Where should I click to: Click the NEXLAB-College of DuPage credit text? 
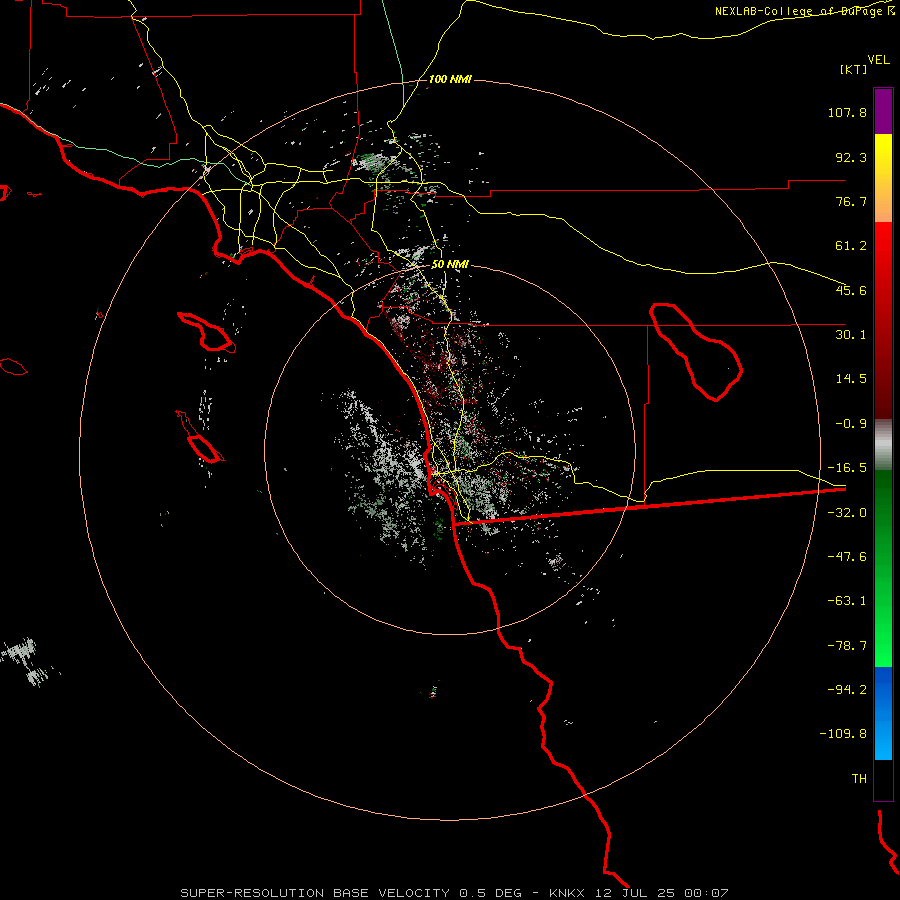(x=804, y=11)
